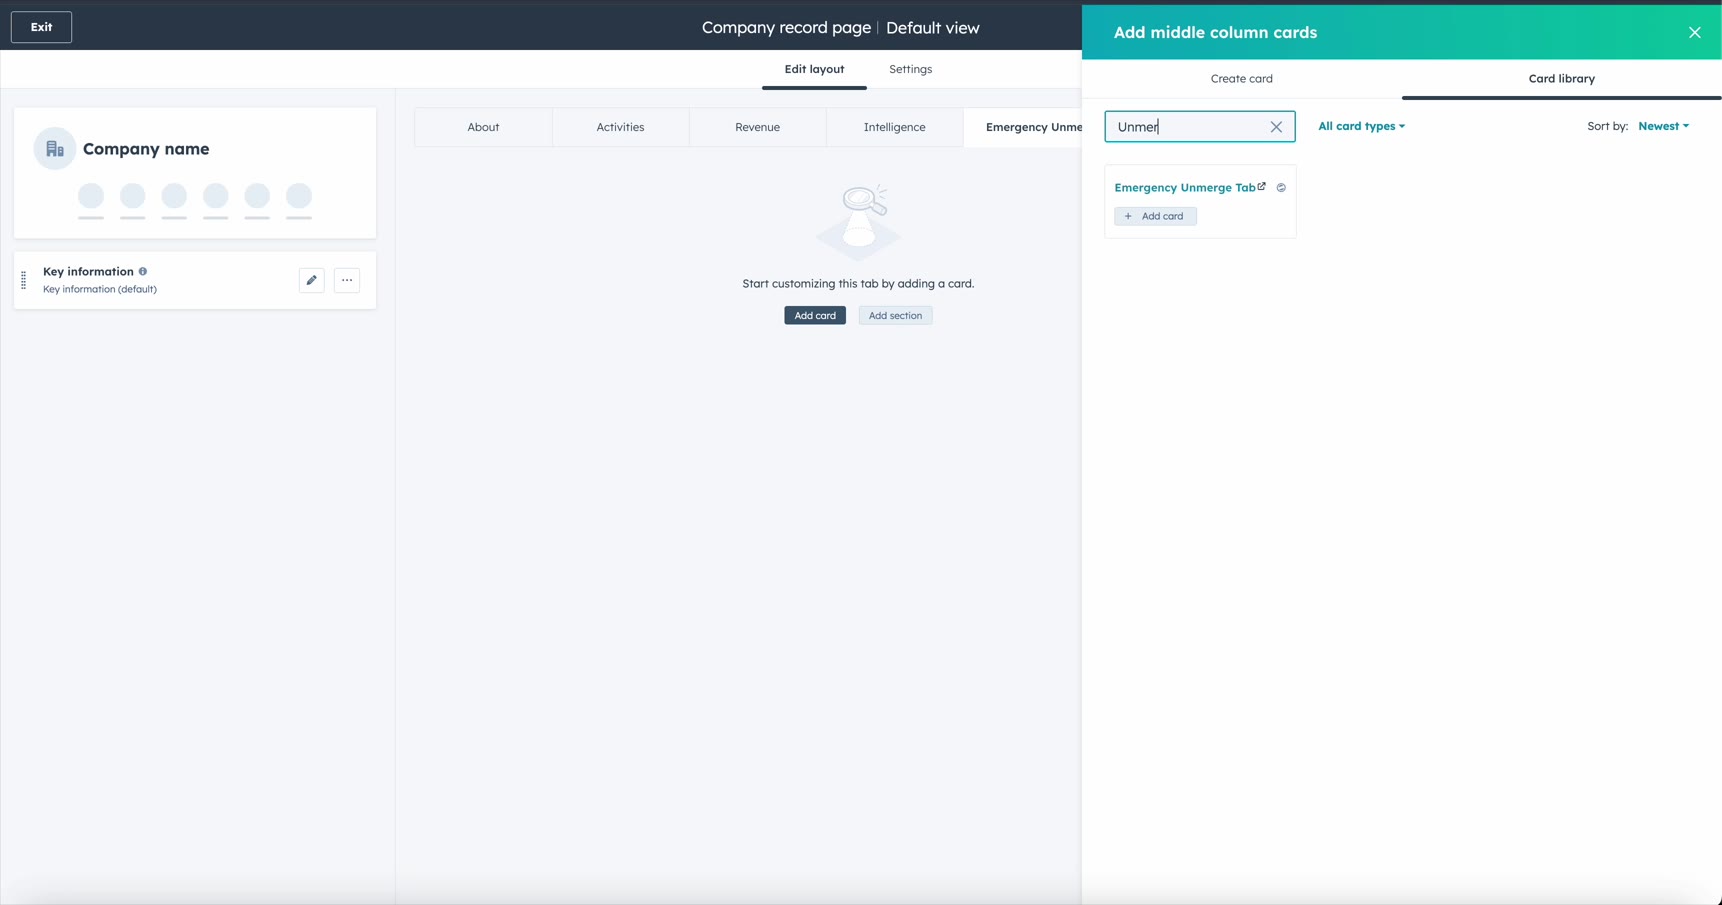Click the Add middle column cards heading
Image resolution: width=1722 pixels, height=905 pixels.
coord(1215,32)
